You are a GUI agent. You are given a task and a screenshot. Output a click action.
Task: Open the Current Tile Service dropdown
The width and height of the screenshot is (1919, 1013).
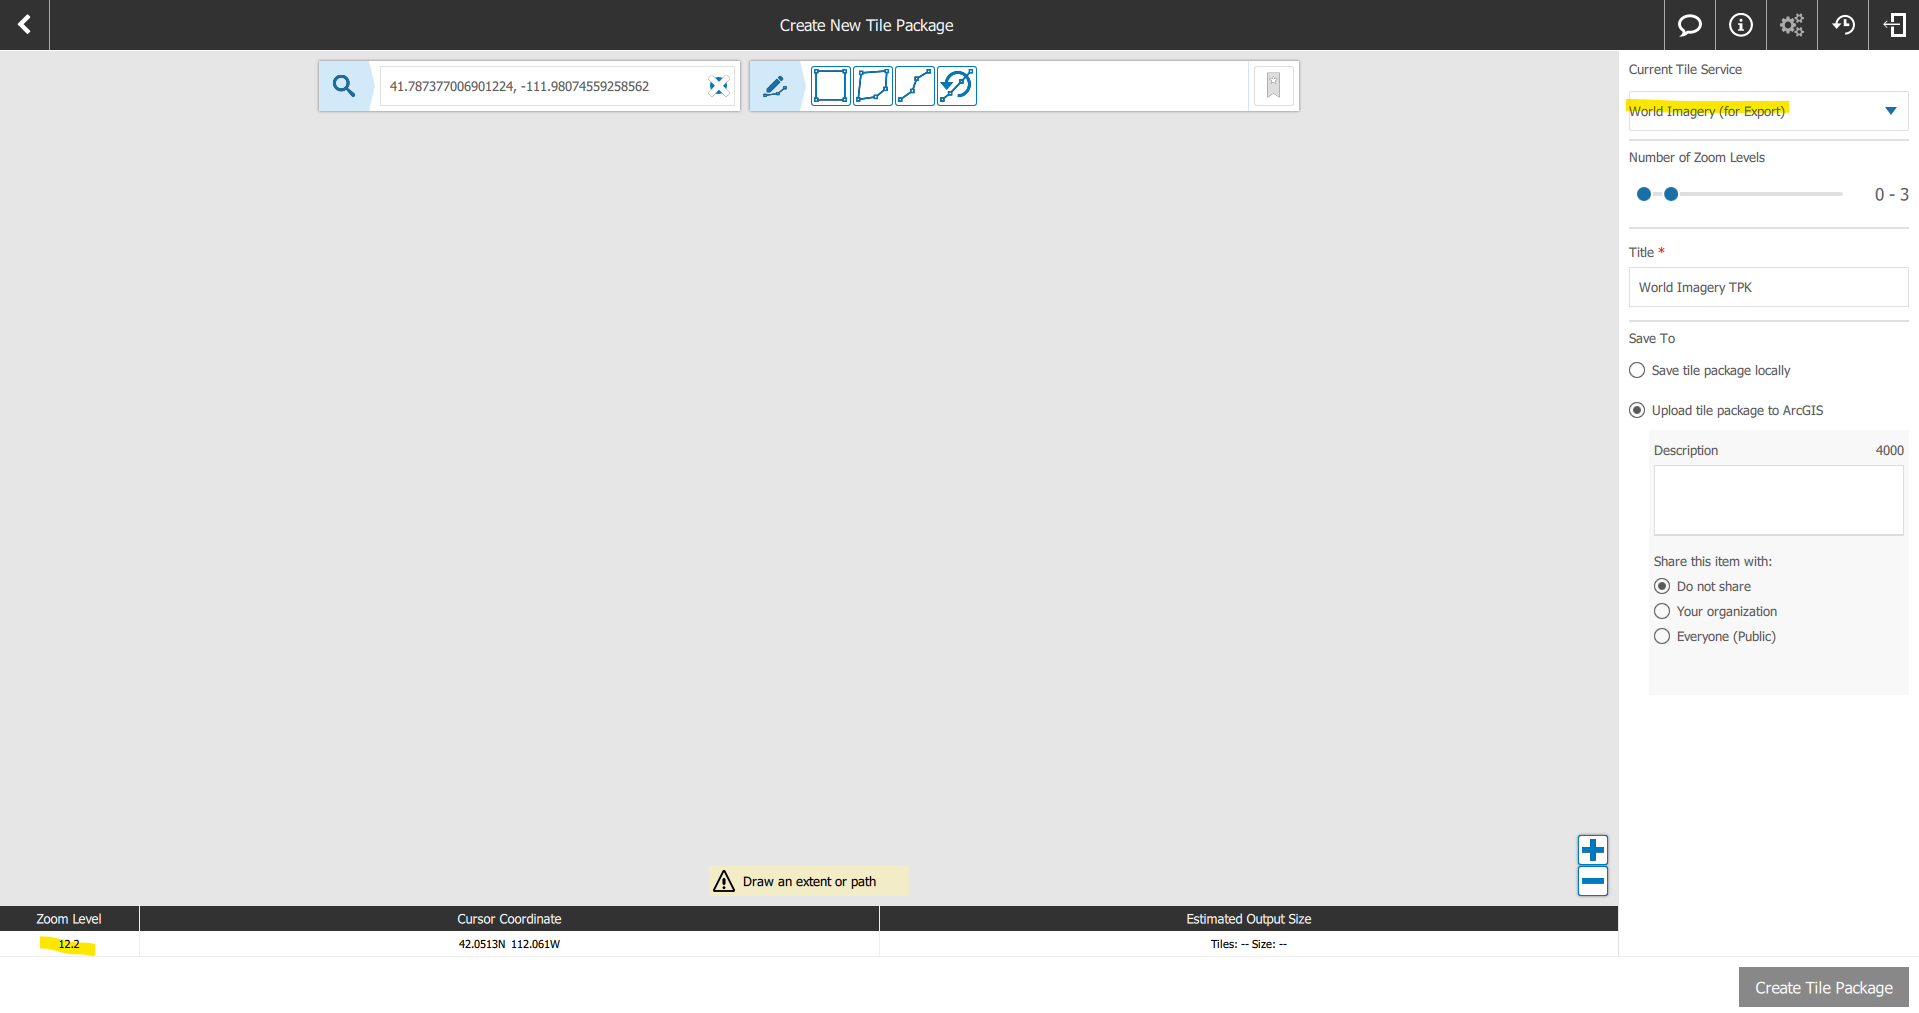coord(1890,111)
